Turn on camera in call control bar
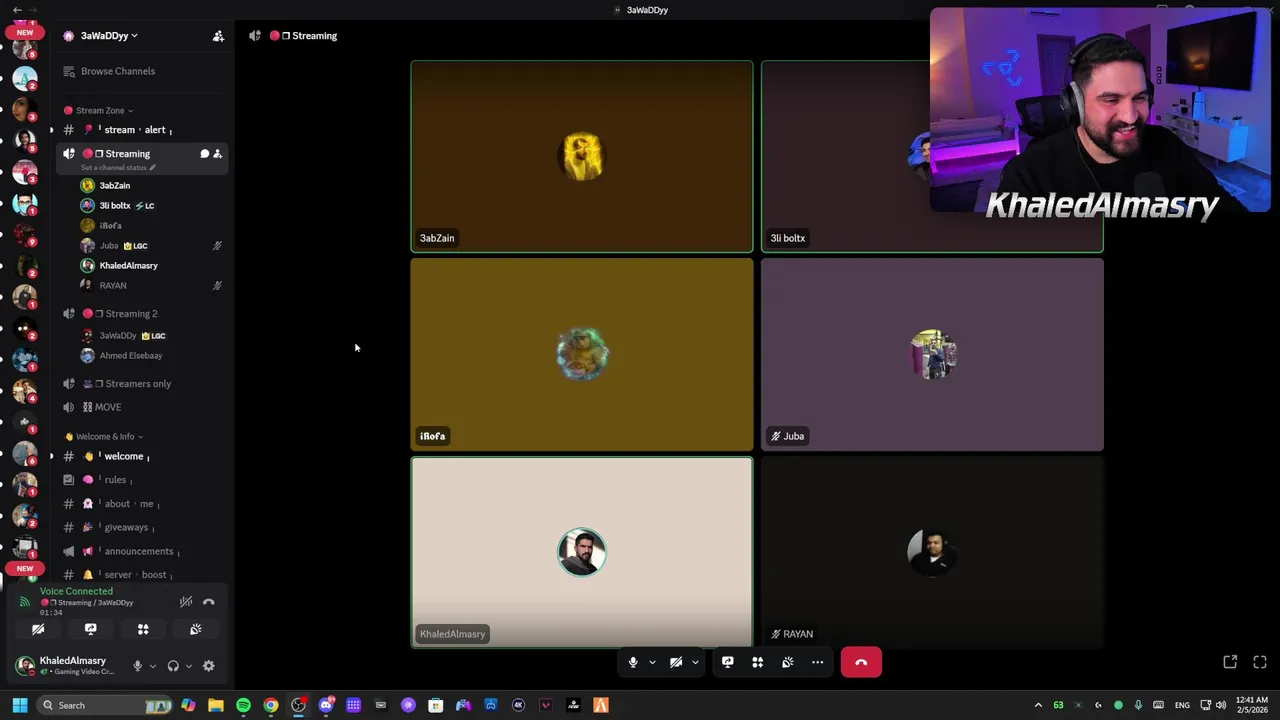 [x=676, y=662]
